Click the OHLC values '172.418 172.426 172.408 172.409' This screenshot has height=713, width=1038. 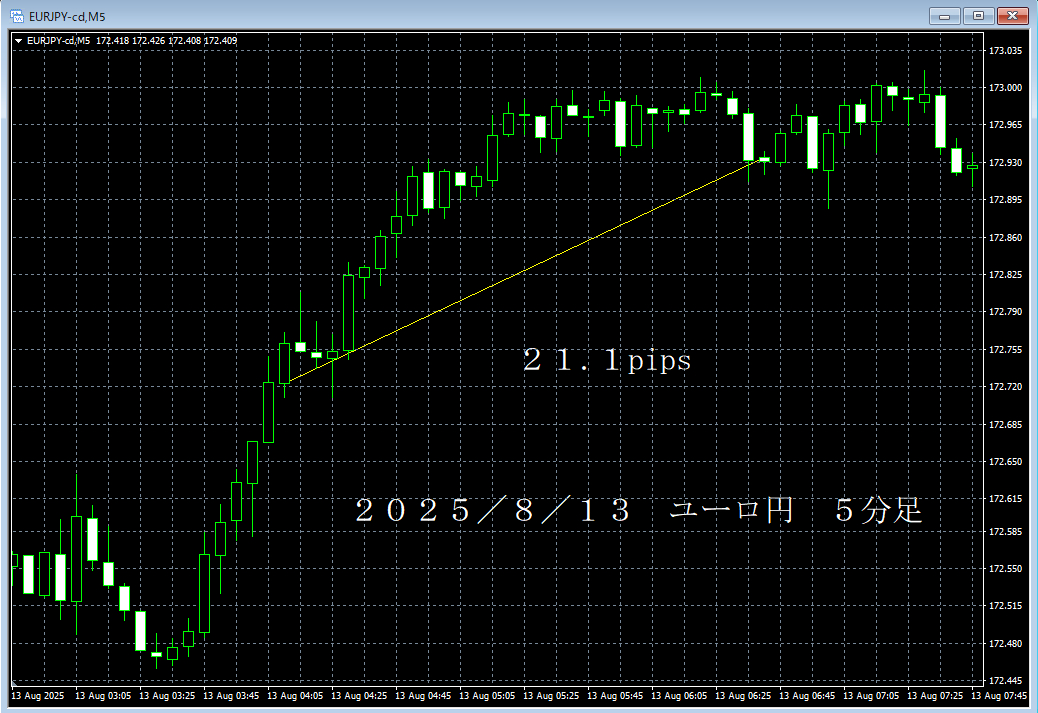click(x=166, y=41)
